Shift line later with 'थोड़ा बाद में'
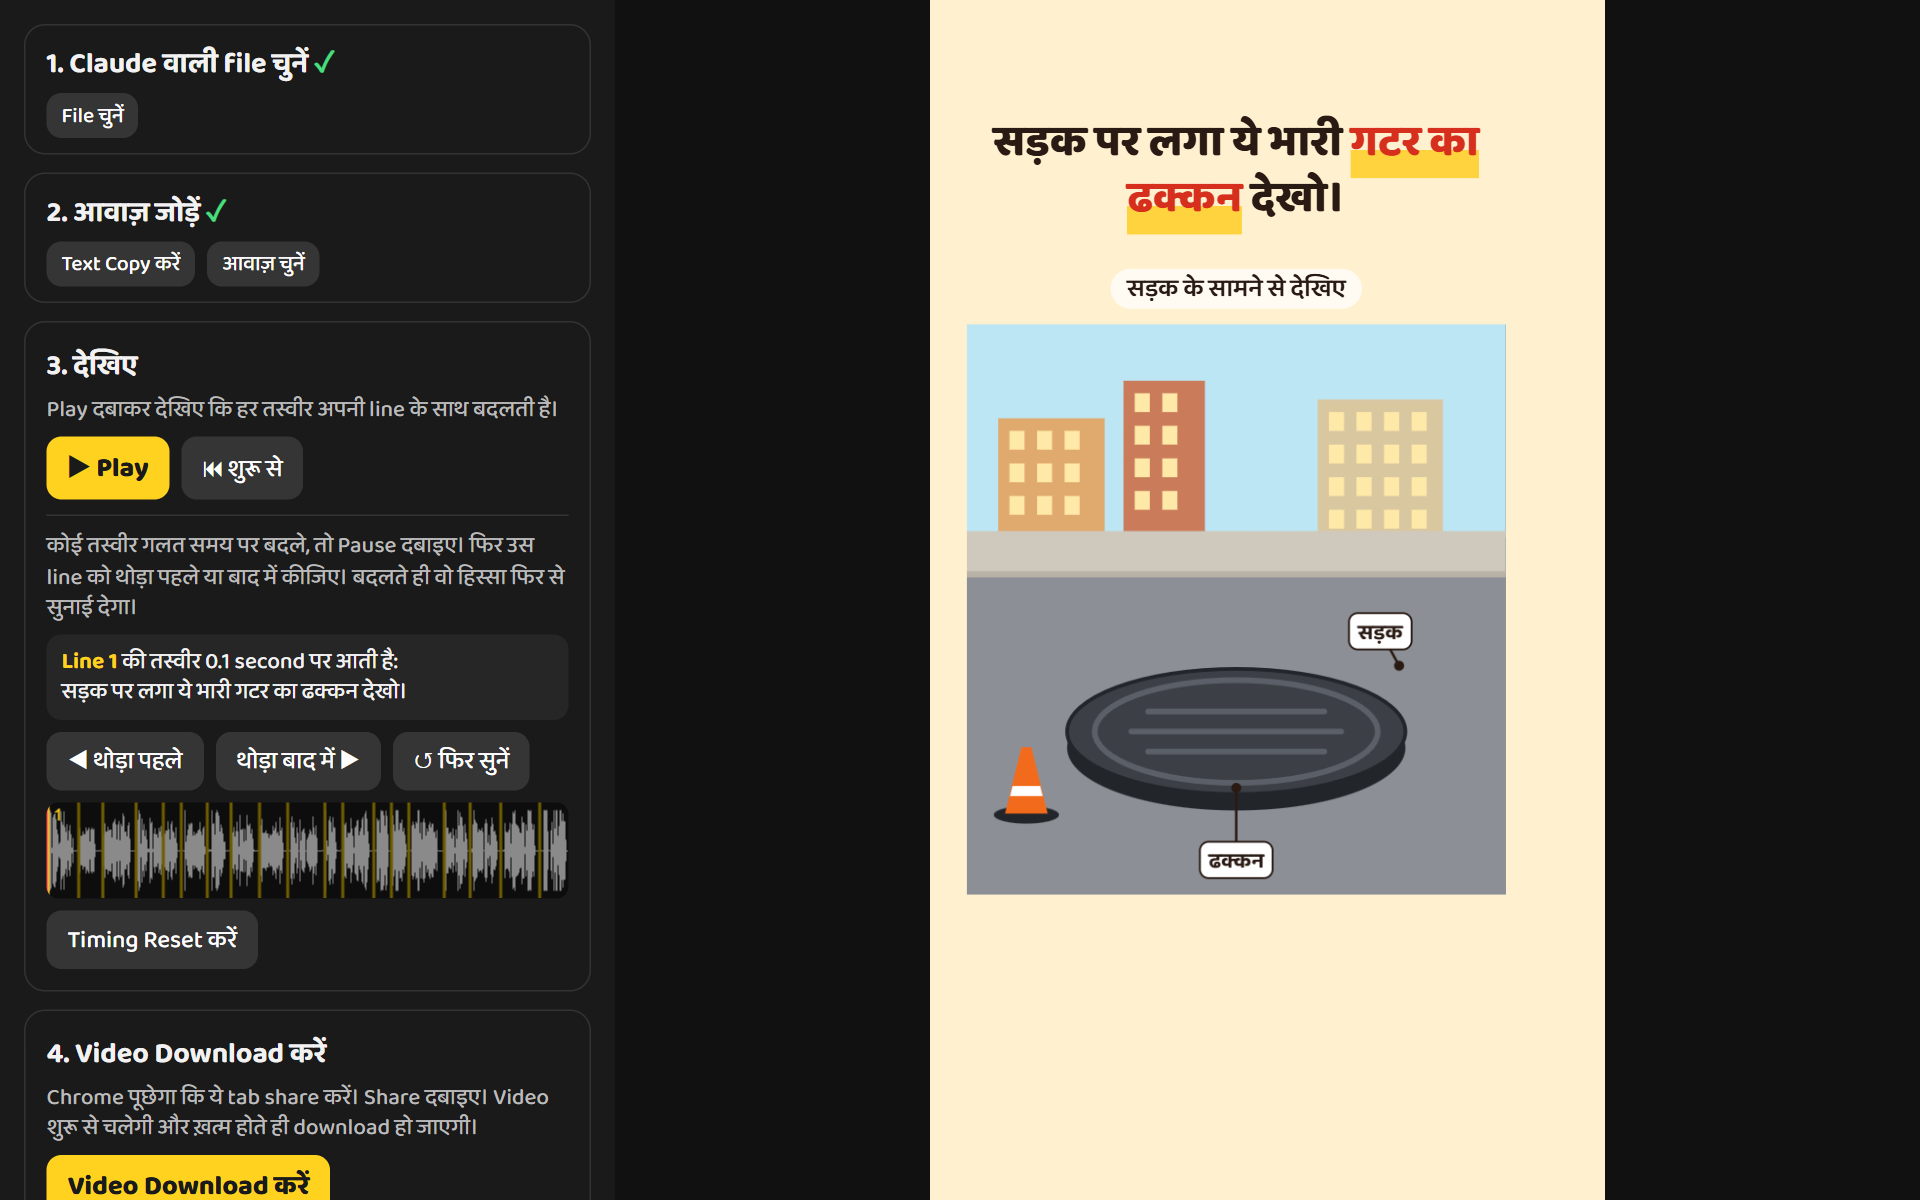 pyautogui.click(x=298, y=761)
